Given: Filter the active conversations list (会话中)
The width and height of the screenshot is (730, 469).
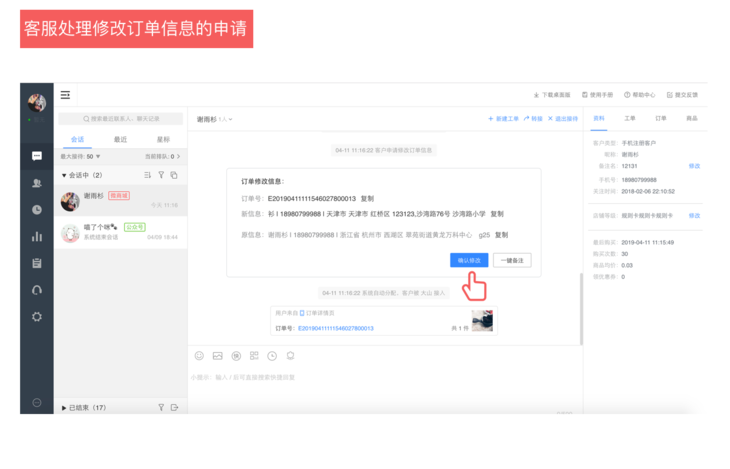Looking at the screenshot, I should 161,175.
